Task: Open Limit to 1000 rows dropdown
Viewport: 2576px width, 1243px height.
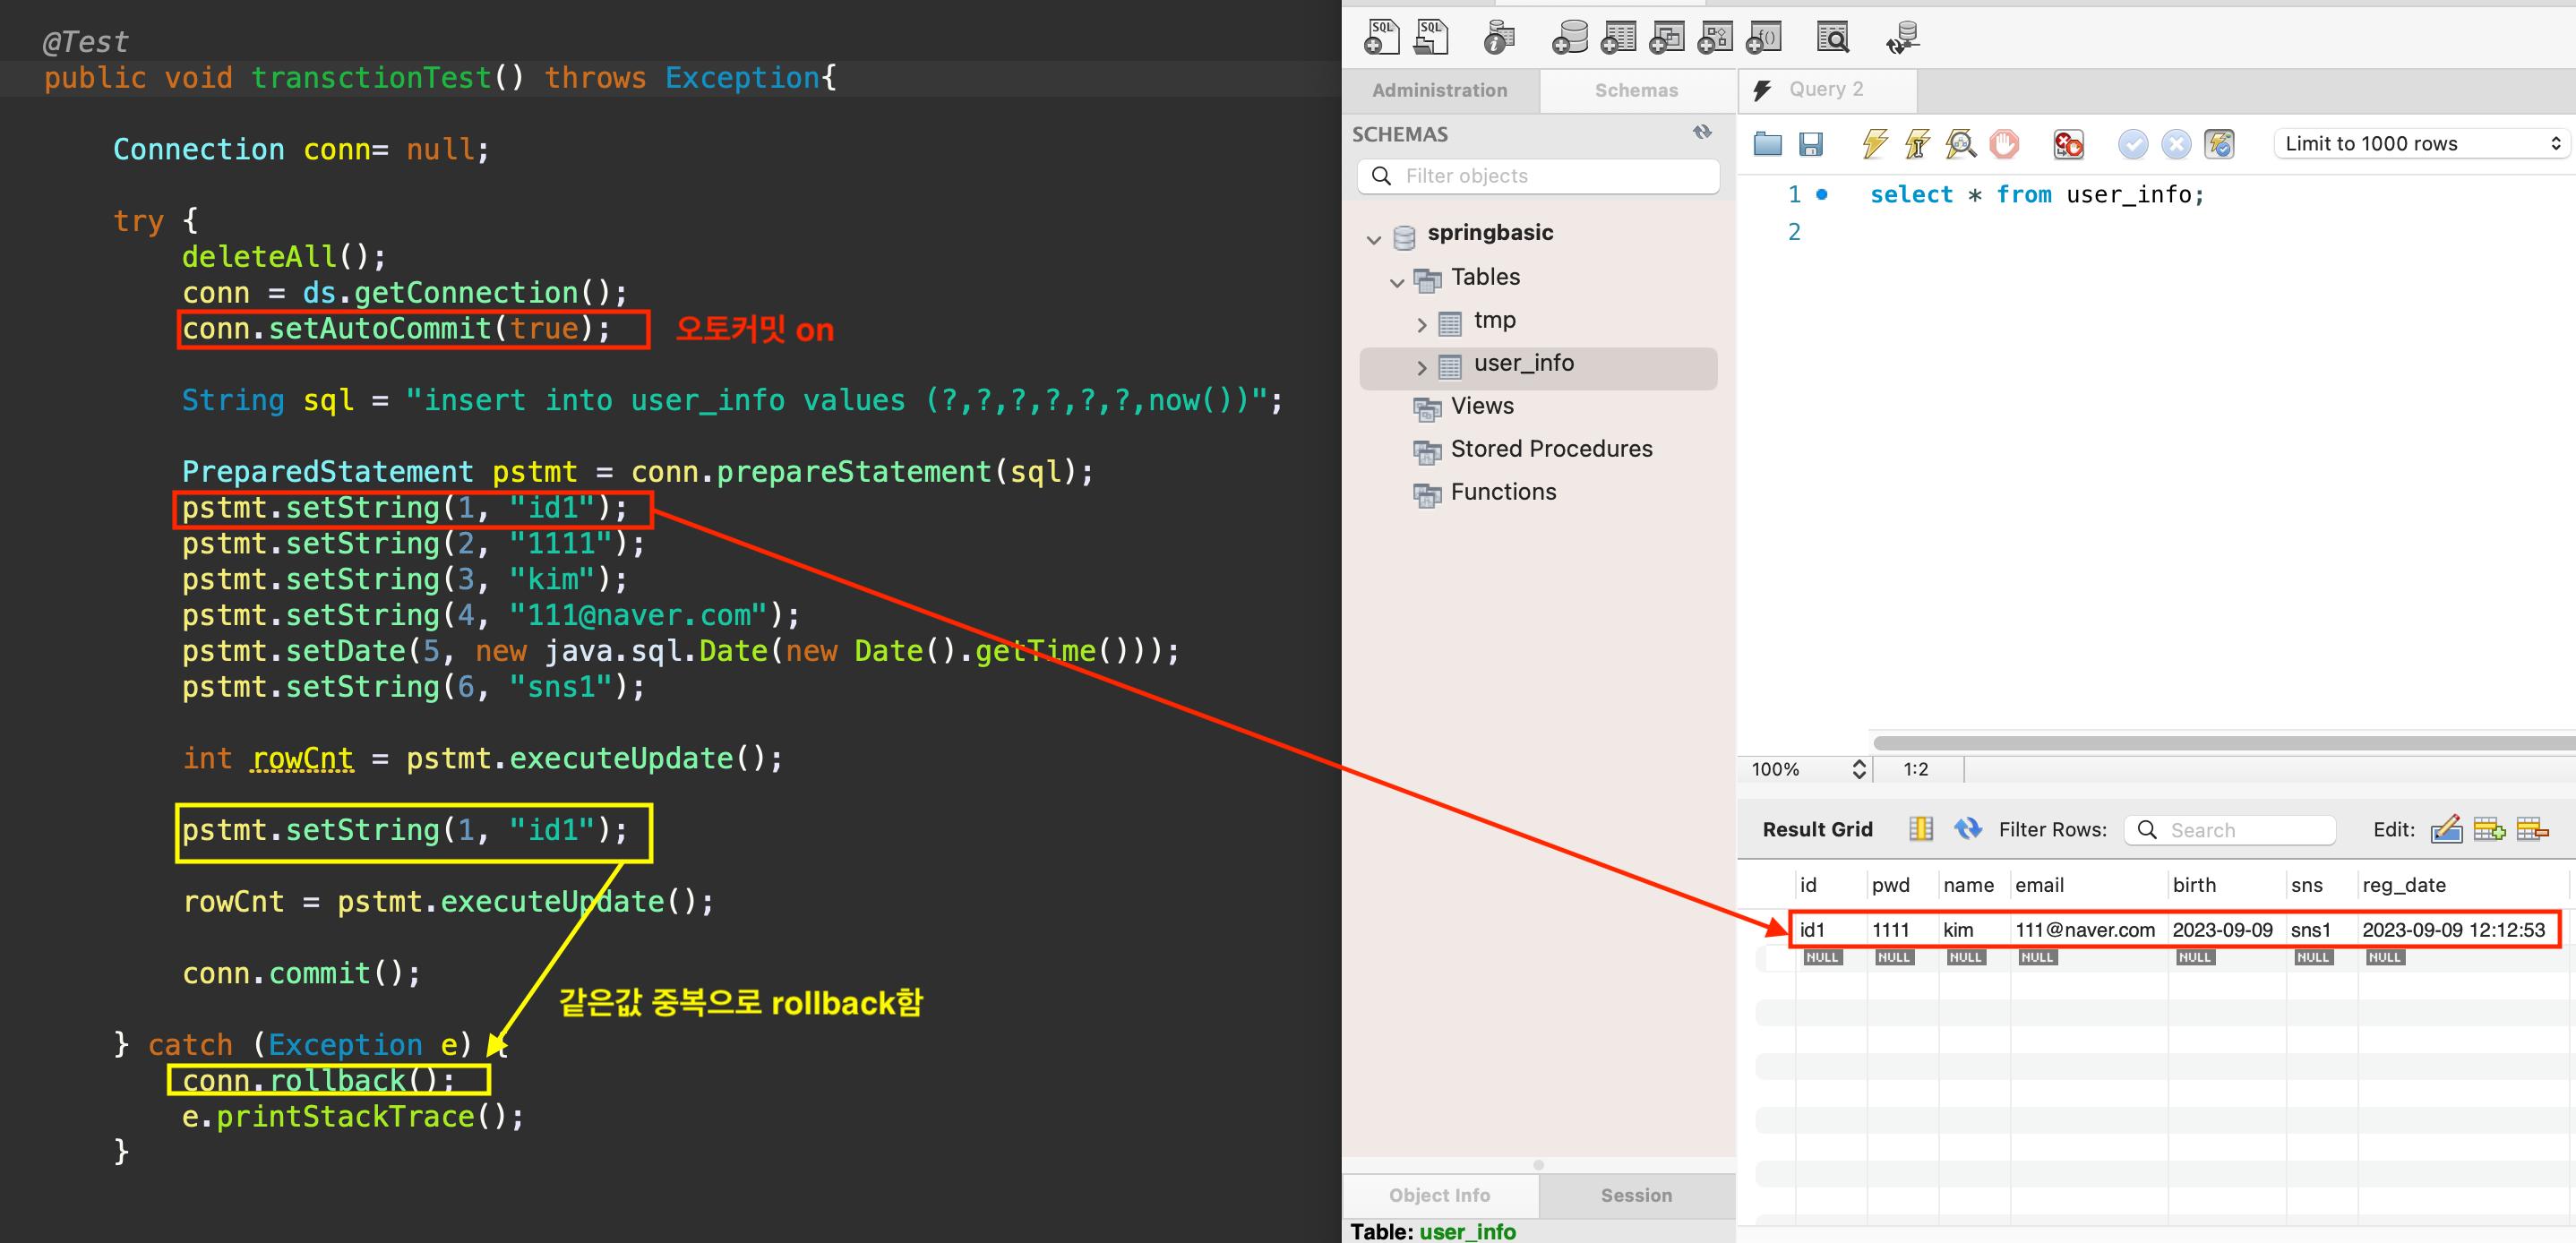Action: (x=2420, y=144)
